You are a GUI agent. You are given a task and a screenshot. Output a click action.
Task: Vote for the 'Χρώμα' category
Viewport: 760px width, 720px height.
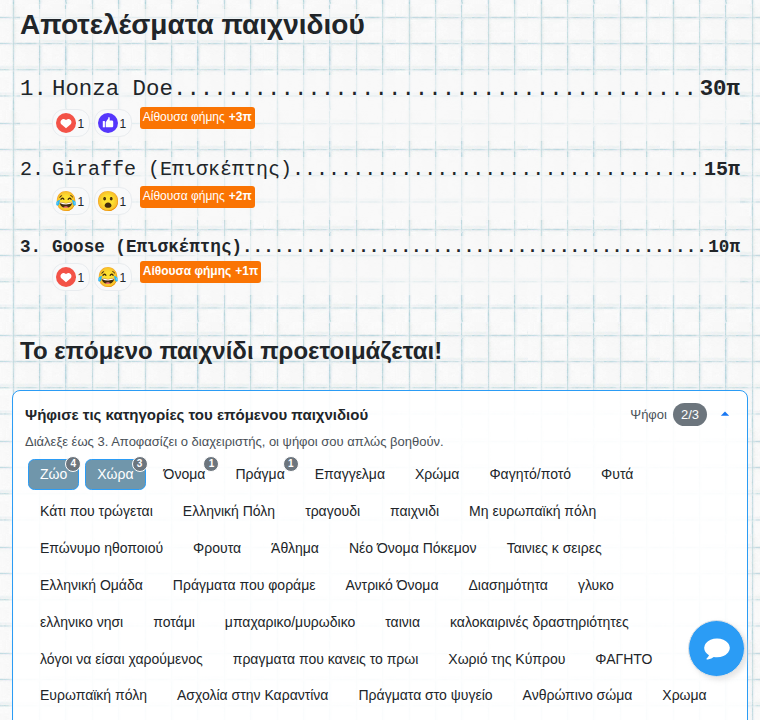[x=437, y=474]
